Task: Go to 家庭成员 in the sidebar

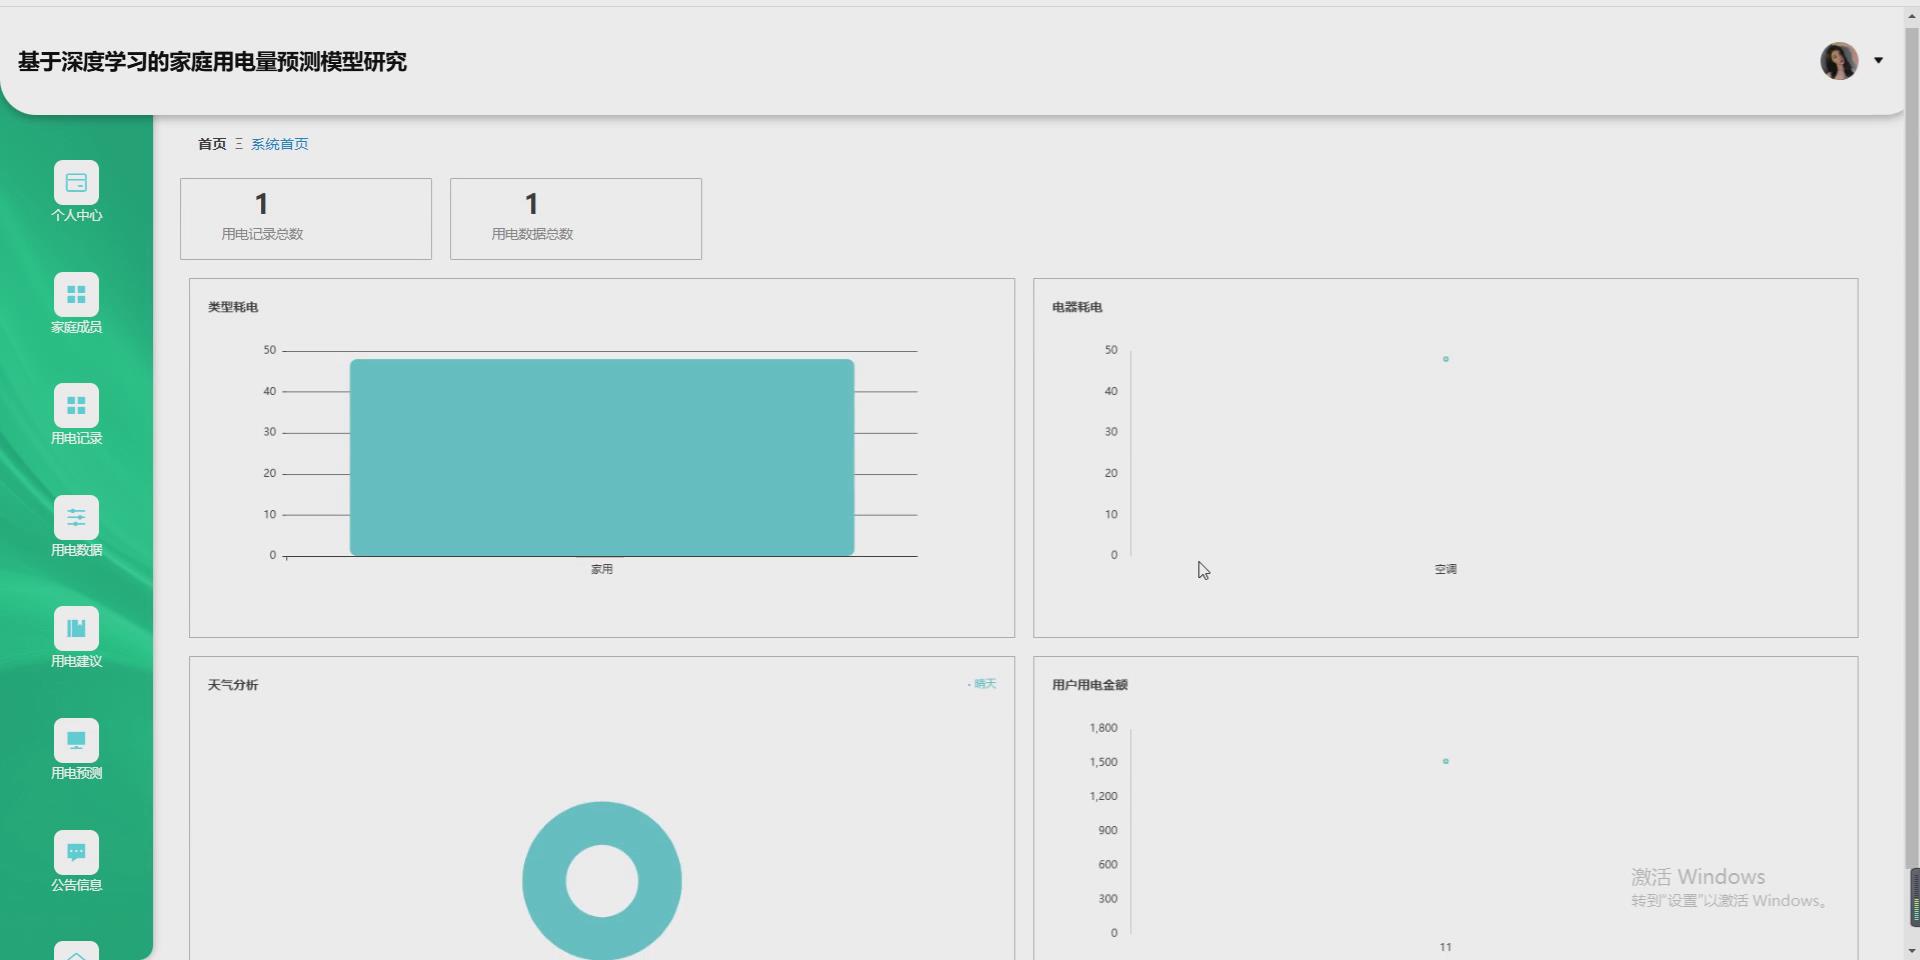Action: [x=76, y=303]
